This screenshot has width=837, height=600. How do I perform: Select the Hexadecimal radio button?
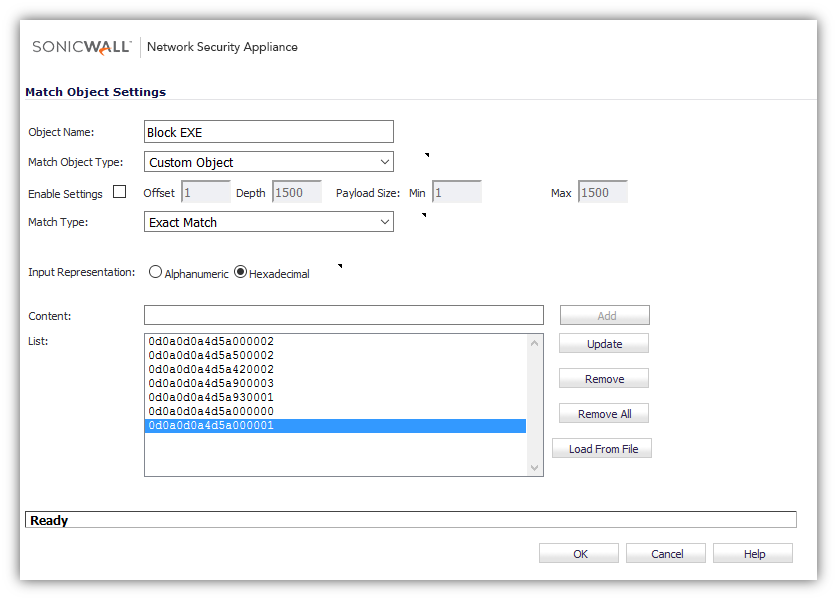pos(240,272)
